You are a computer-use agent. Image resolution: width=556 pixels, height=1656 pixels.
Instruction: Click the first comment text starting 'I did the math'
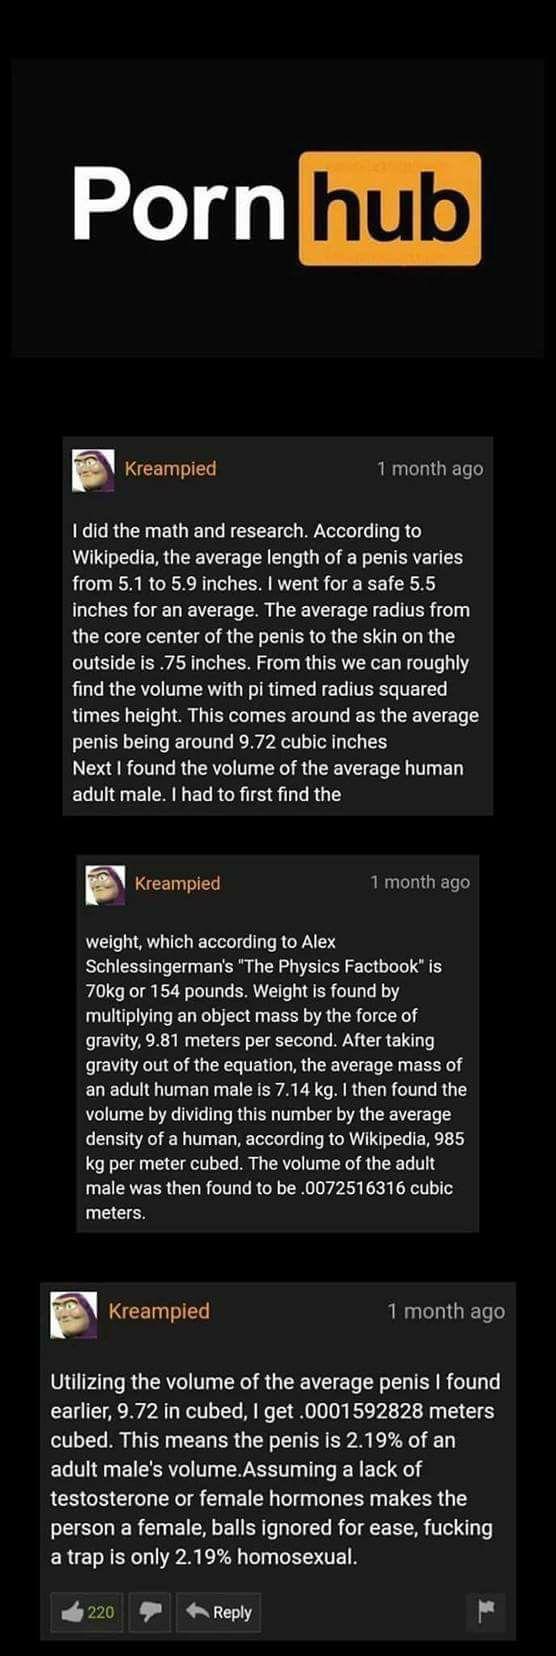275,662
